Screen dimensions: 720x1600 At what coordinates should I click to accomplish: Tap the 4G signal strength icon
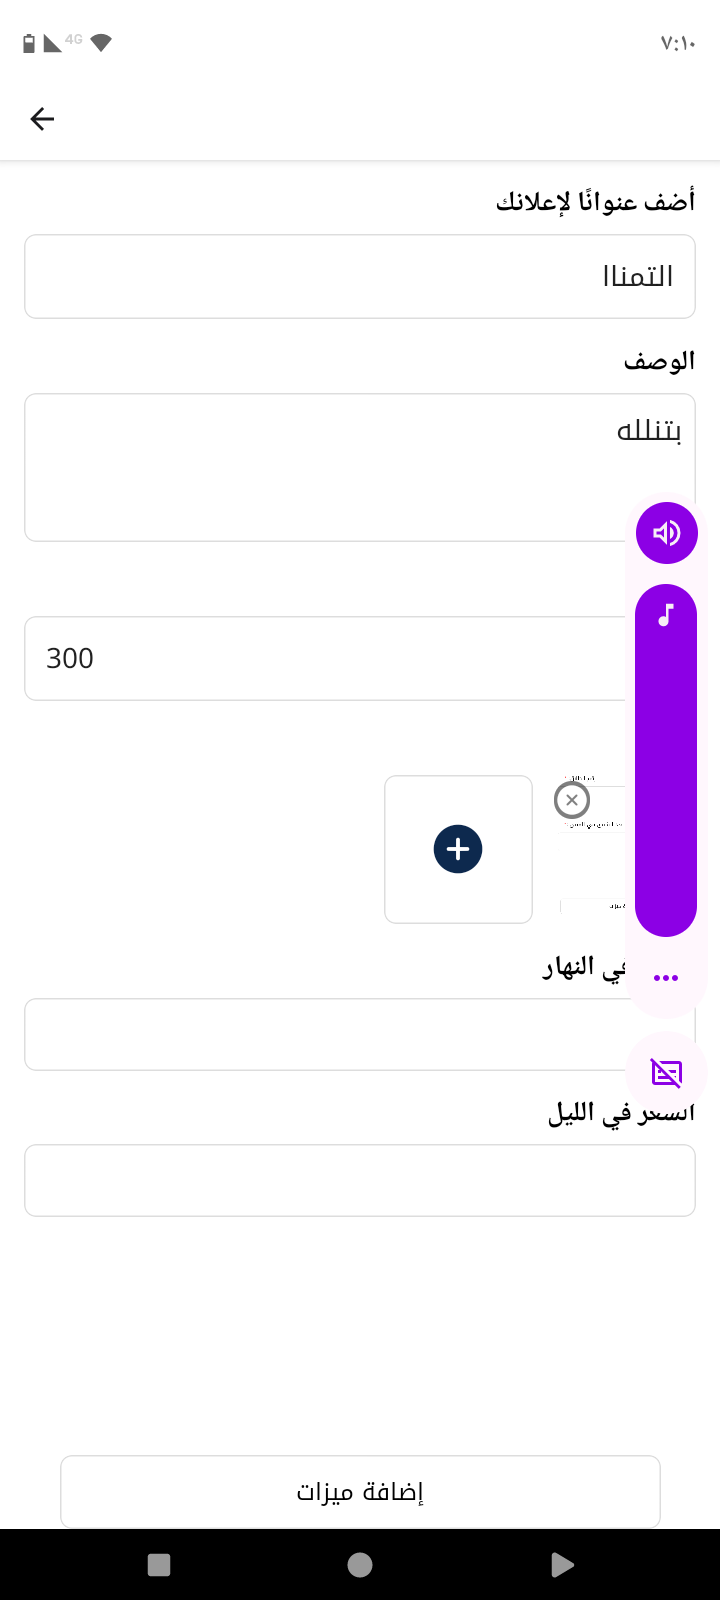point(54,43)
